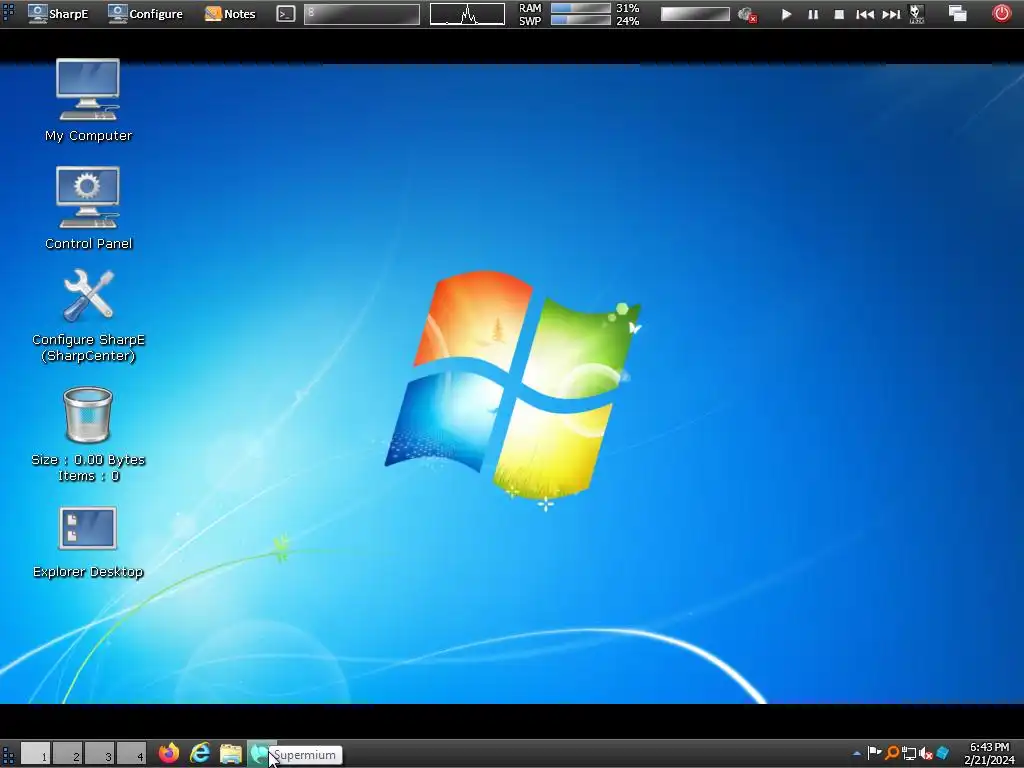Launch Internet Explorer from the bottom bar
The height and width of the screenshot is (768, 1024).
[200, 753]
